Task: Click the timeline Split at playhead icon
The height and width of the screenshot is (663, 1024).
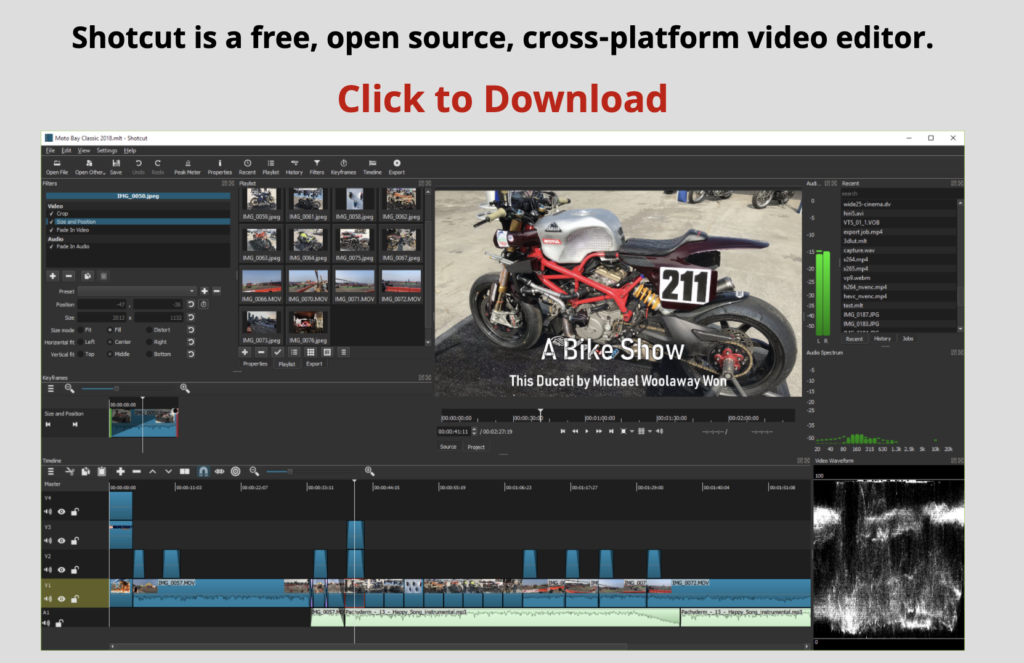Action: tap(185, 471)
